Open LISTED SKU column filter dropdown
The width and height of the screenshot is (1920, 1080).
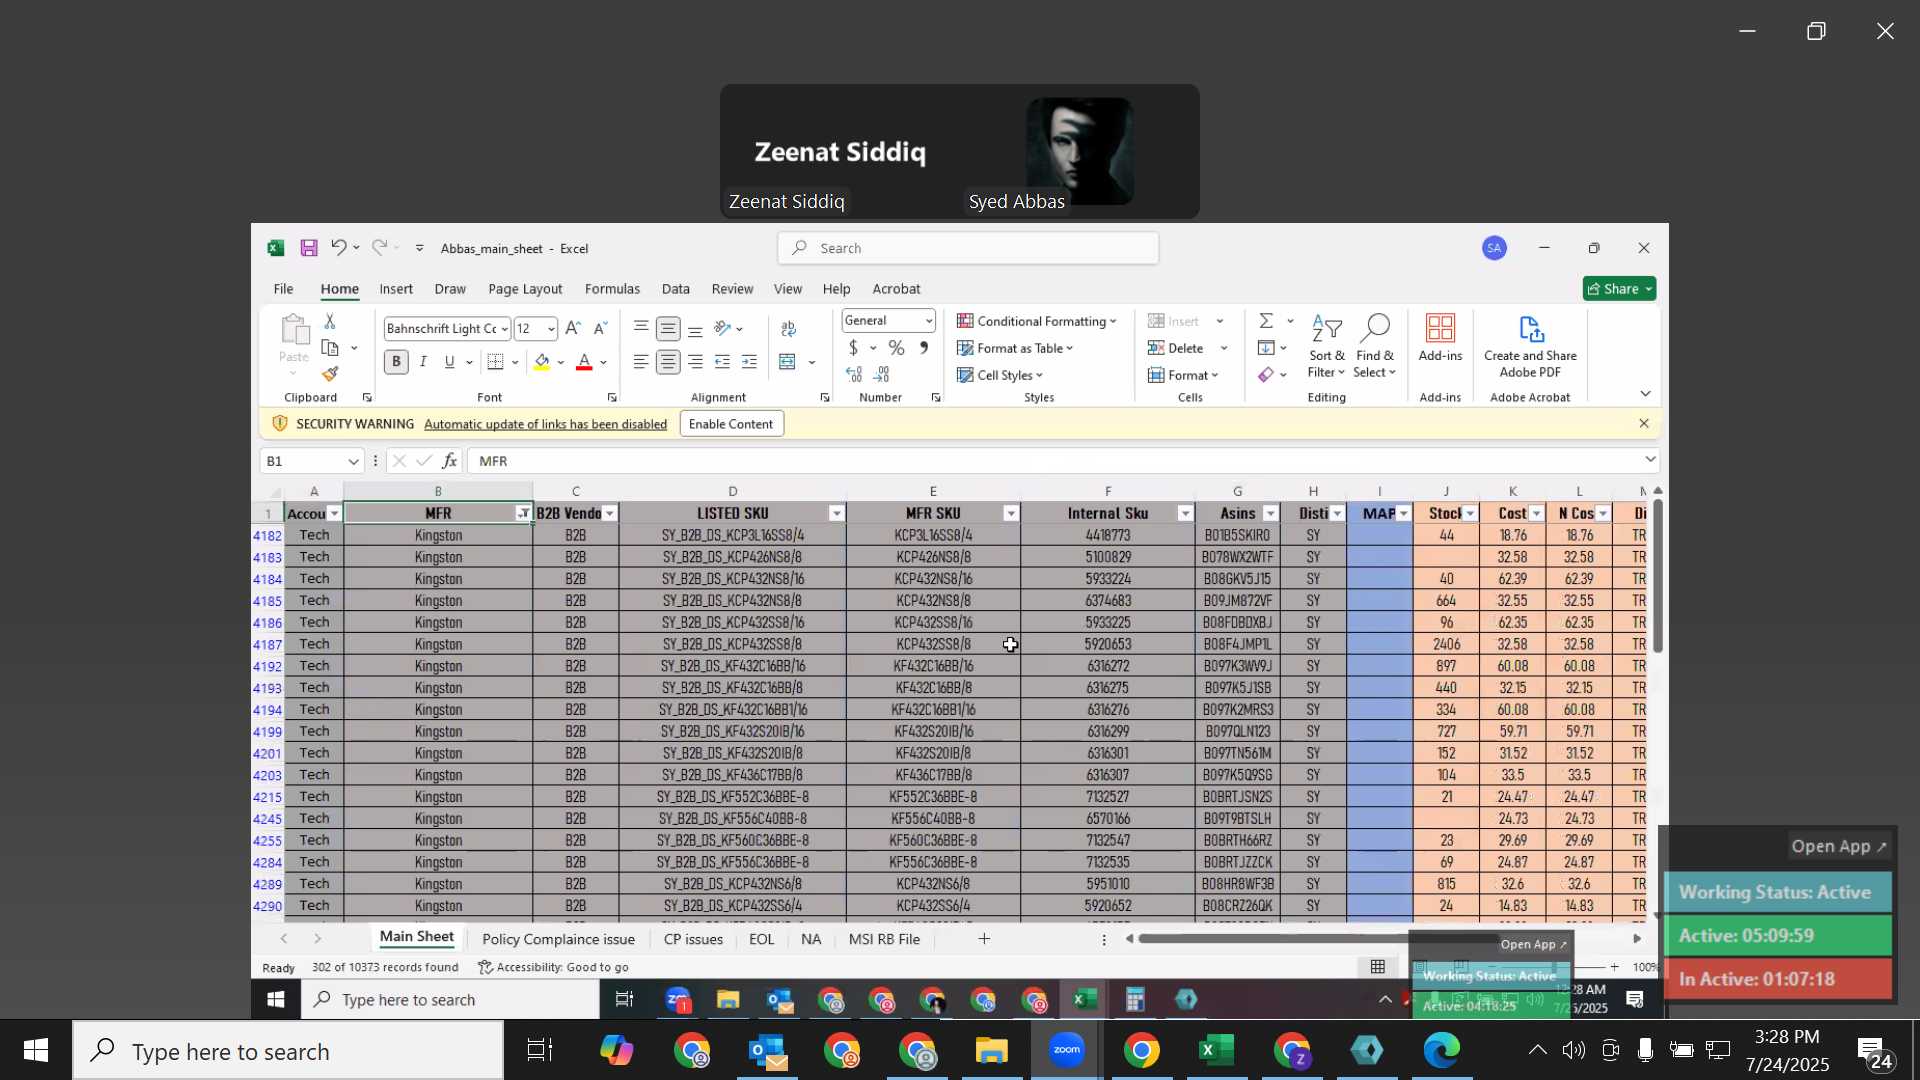(x=836, y=513)
